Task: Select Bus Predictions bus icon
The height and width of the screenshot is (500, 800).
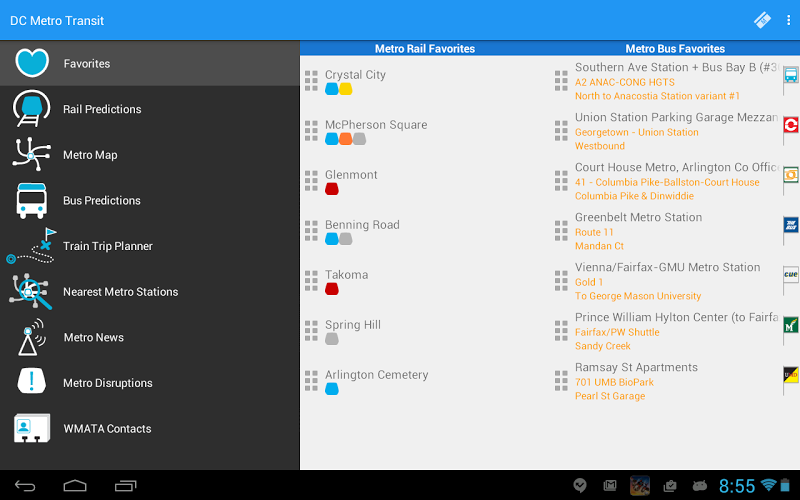Action: 32,201
